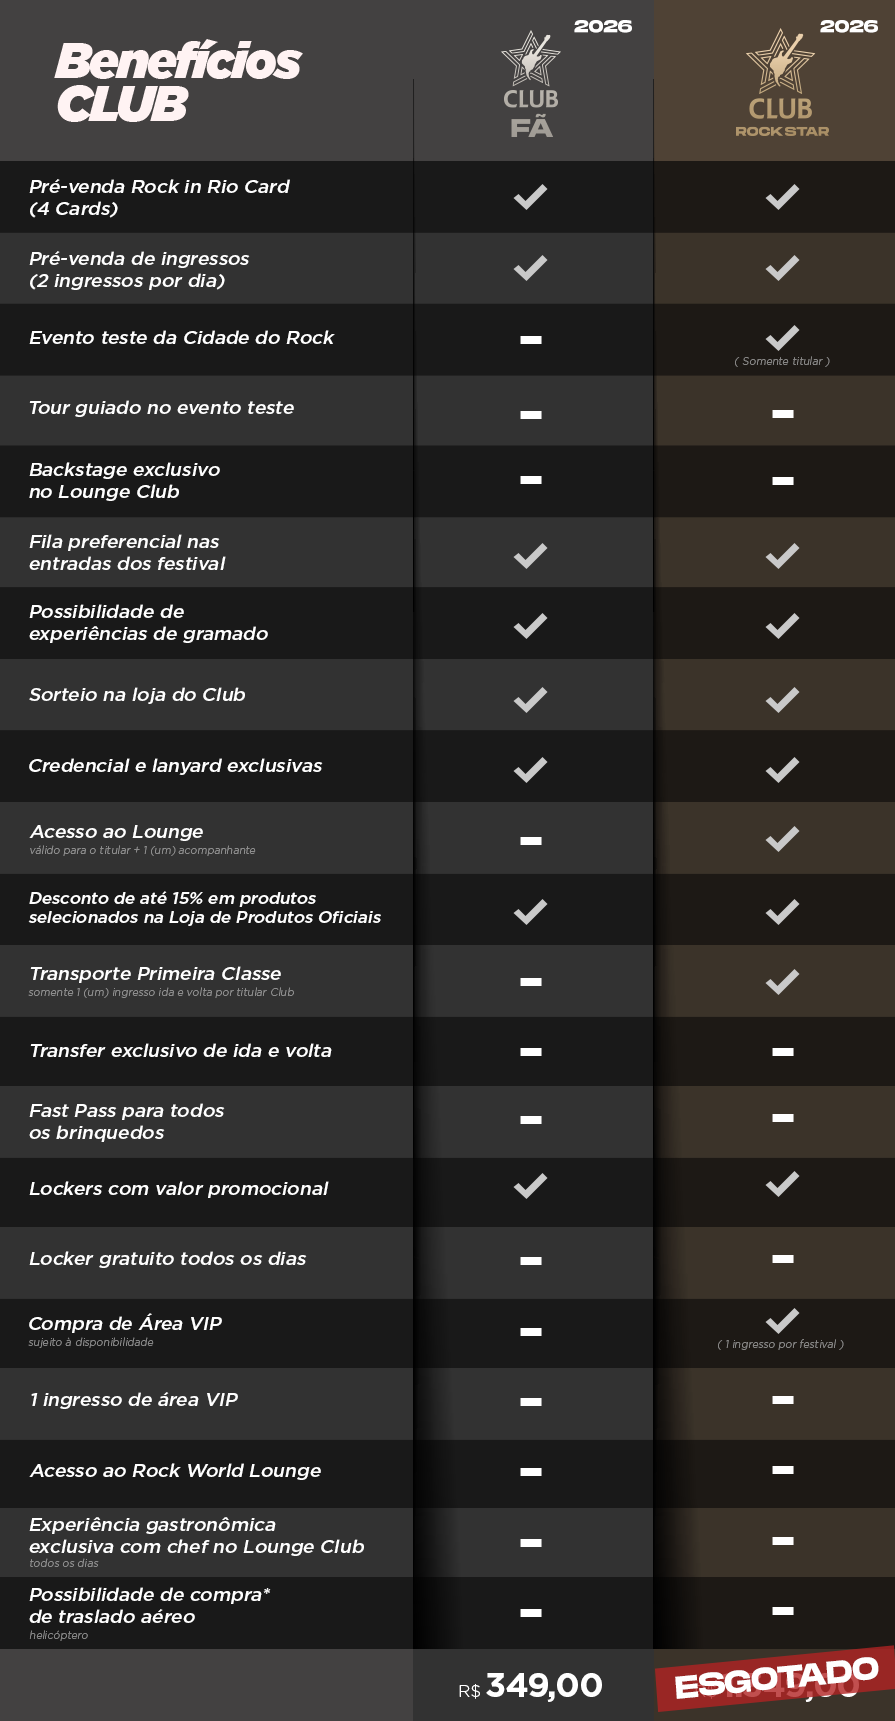Click the Club Rock Star guitar logo

point(781,60)
